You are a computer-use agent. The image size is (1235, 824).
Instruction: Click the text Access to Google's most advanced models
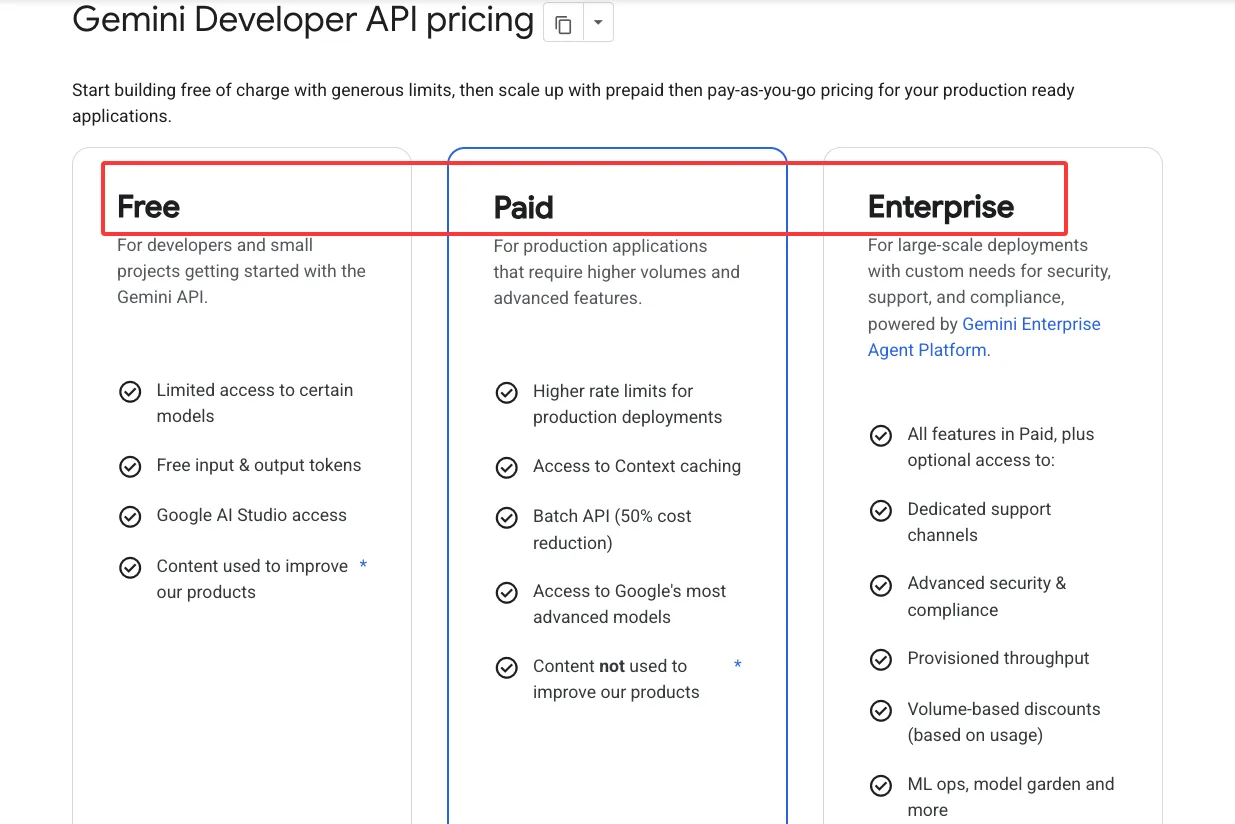tap(630, 604)
